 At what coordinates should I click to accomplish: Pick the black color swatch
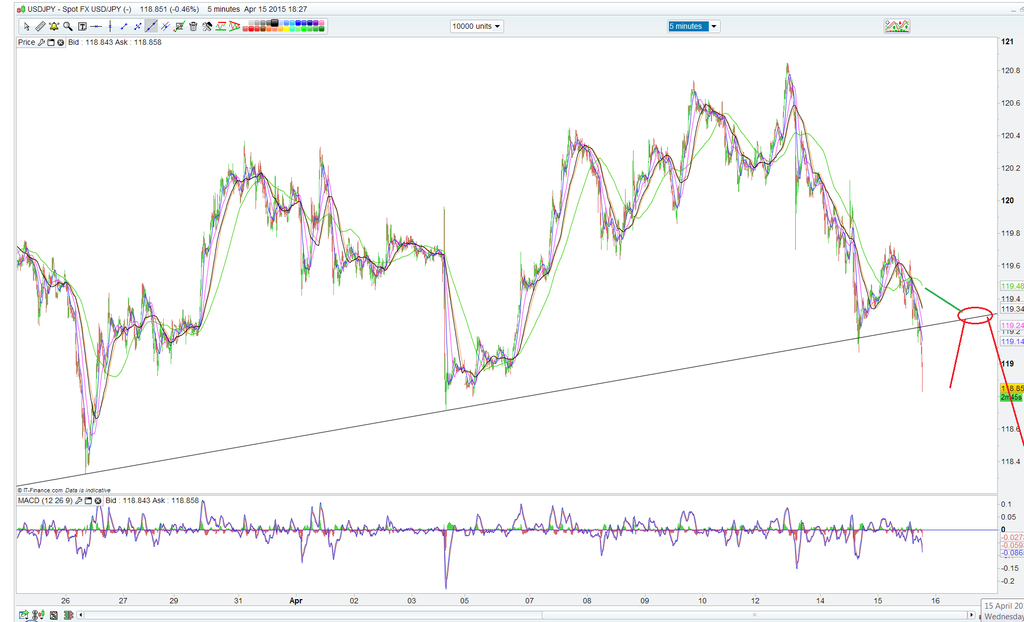274,23
